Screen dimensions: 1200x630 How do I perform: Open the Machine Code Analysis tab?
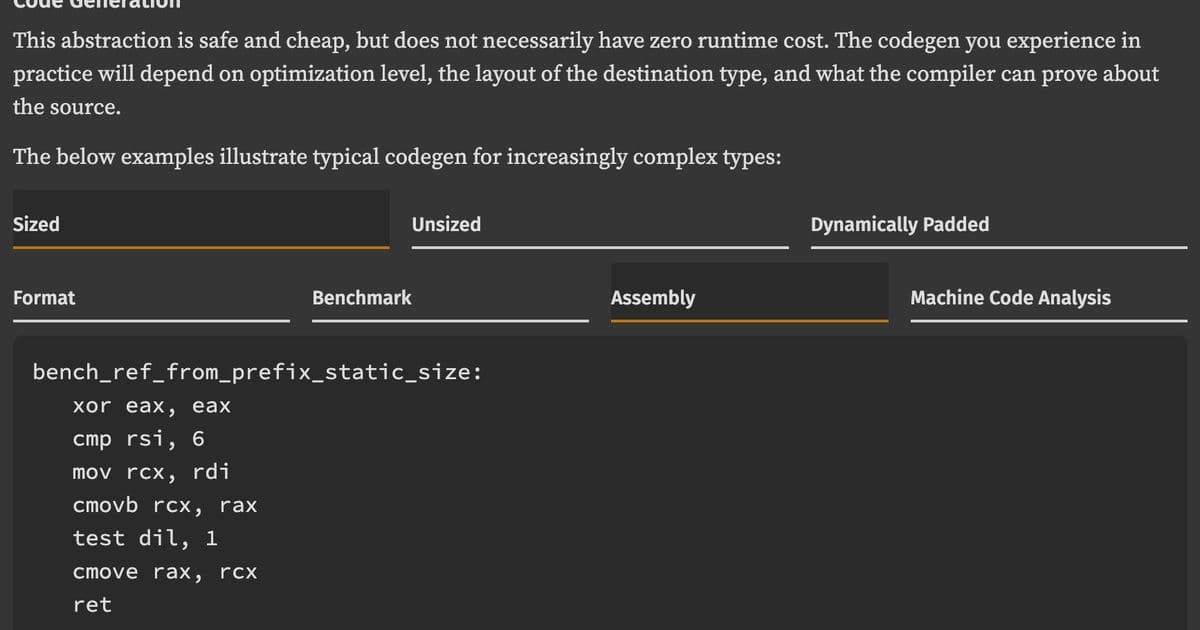click(x=1010, y=297)
